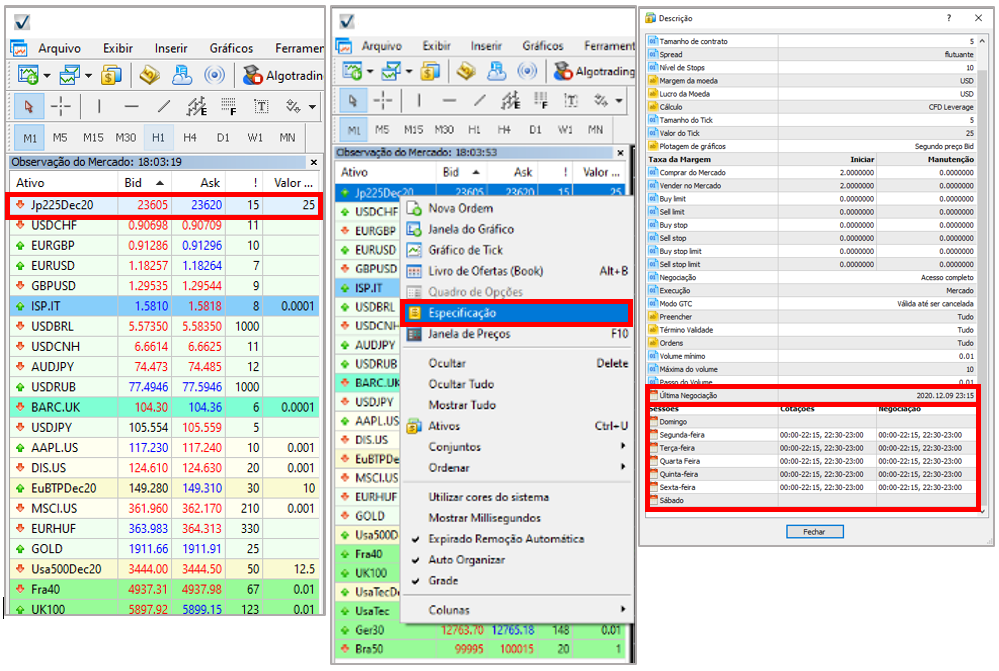Select the cursor arrow tool in the left window
Viewport: 999px width, 671px height.
tap(28, 106)
